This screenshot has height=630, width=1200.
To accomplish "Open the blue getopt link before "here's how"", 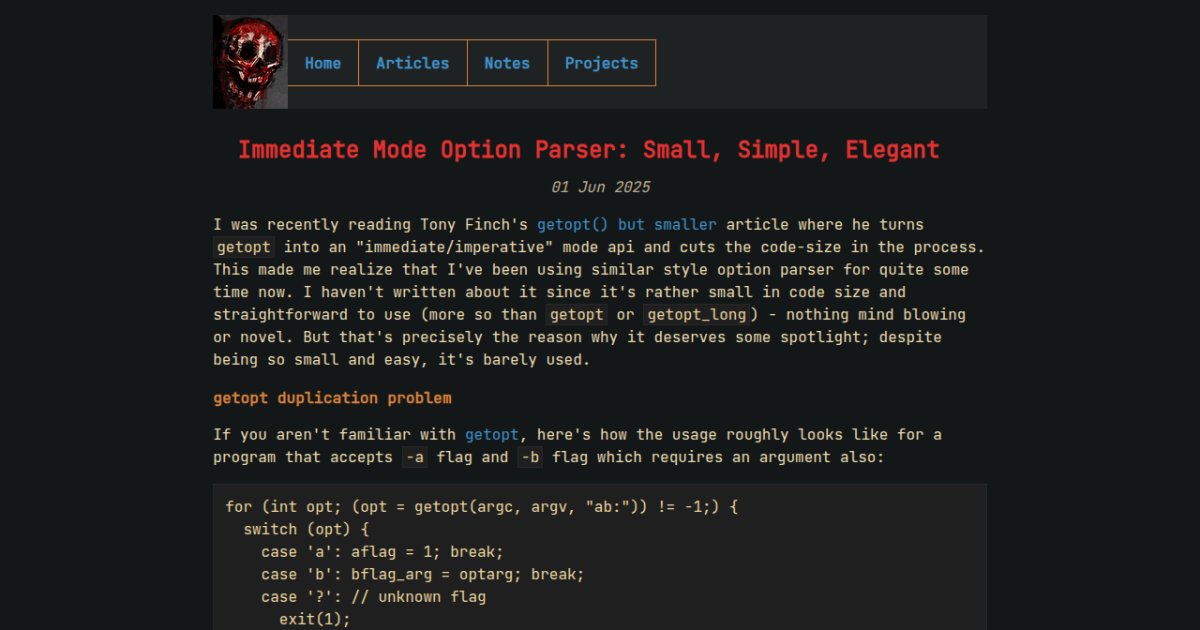I will pos(491,435).
